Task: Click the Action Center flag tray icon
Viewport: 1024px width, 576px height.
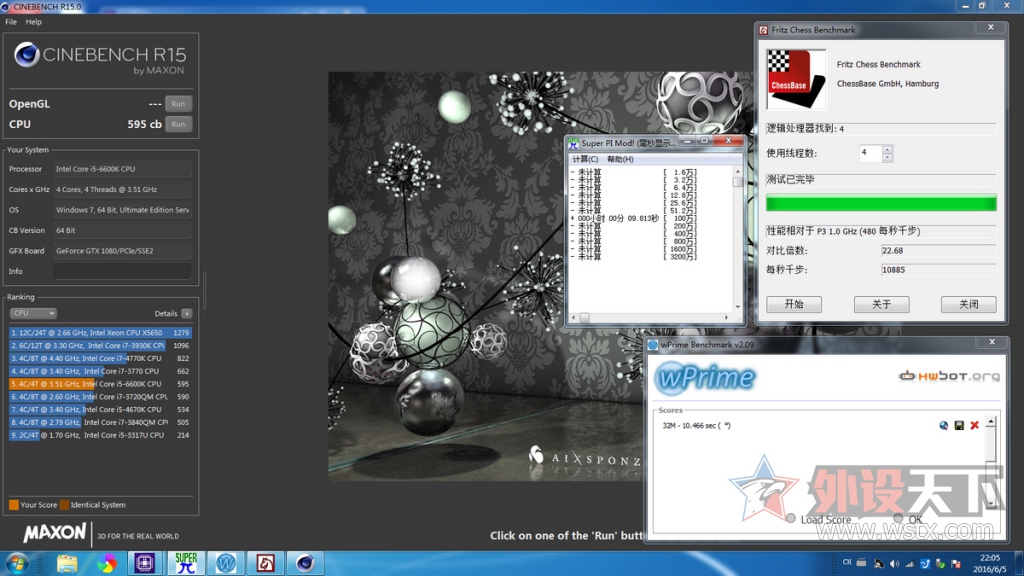Action: point(956,564)
